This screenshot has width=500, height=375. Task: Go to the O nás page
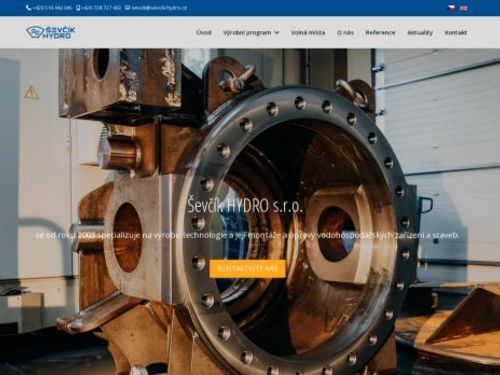click(345, 32)
